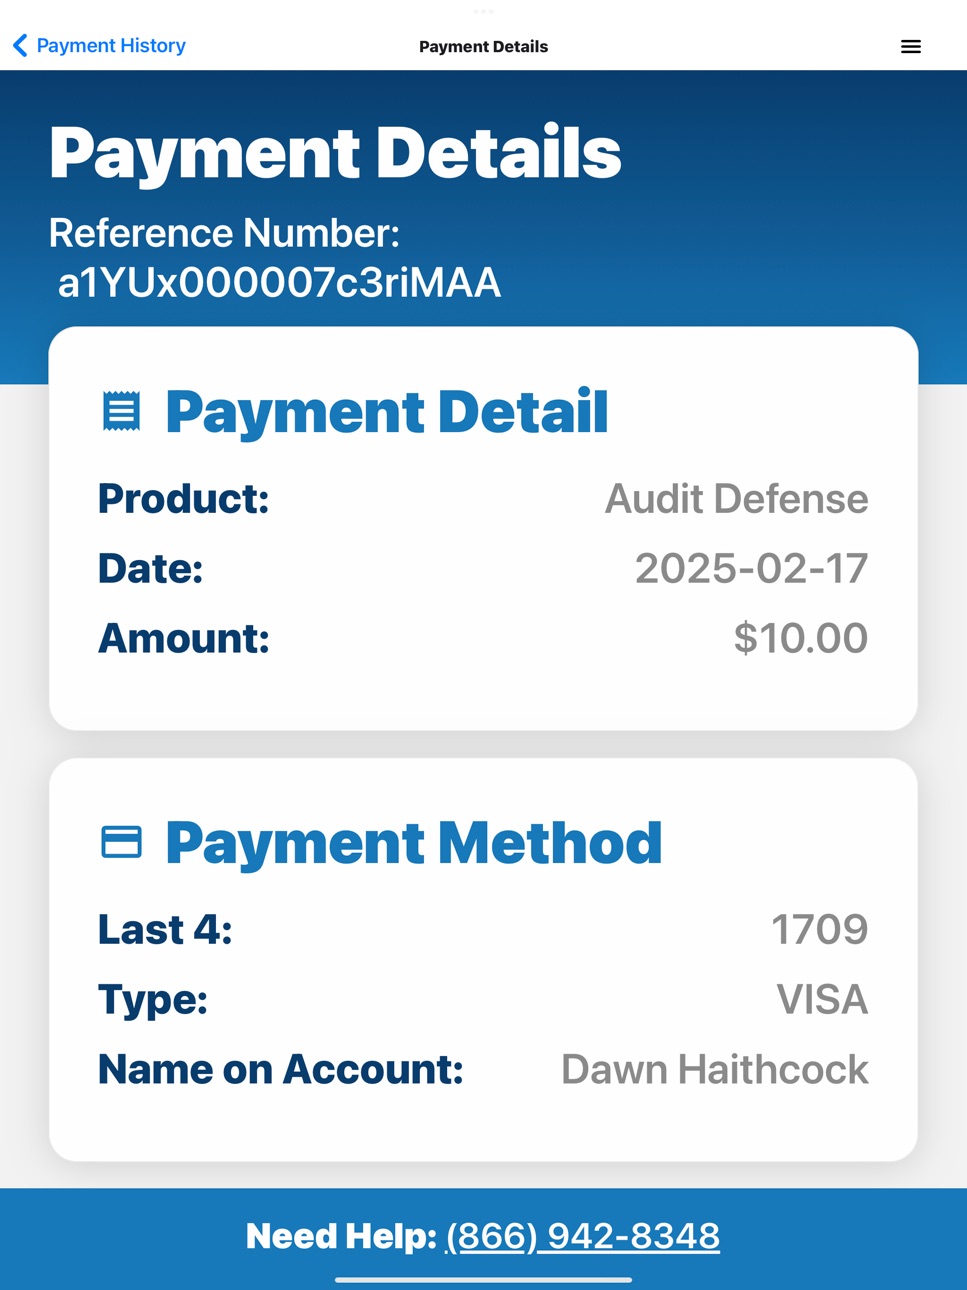Select the $10.00 amount value
967x1290 pixels.
(x=800, y=638)
